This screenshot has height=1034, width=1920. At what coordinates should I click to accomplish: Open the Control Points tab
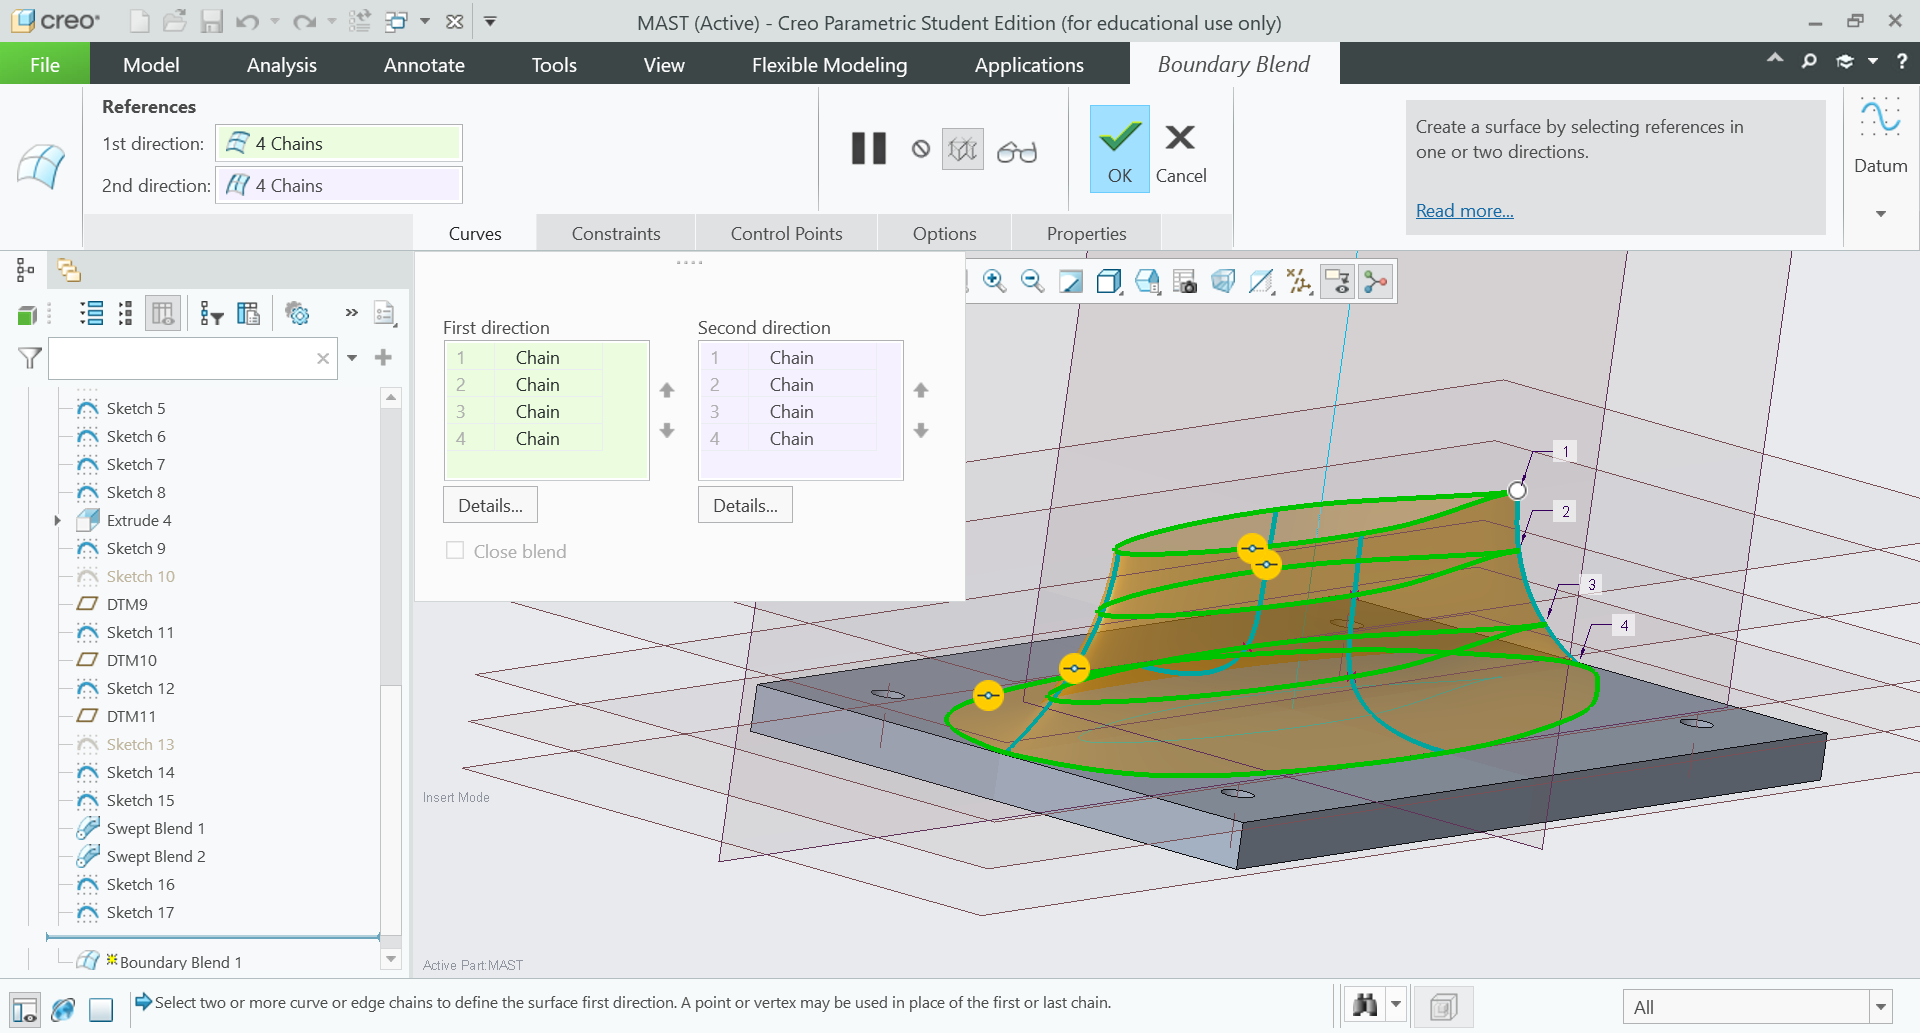(786, 232)
